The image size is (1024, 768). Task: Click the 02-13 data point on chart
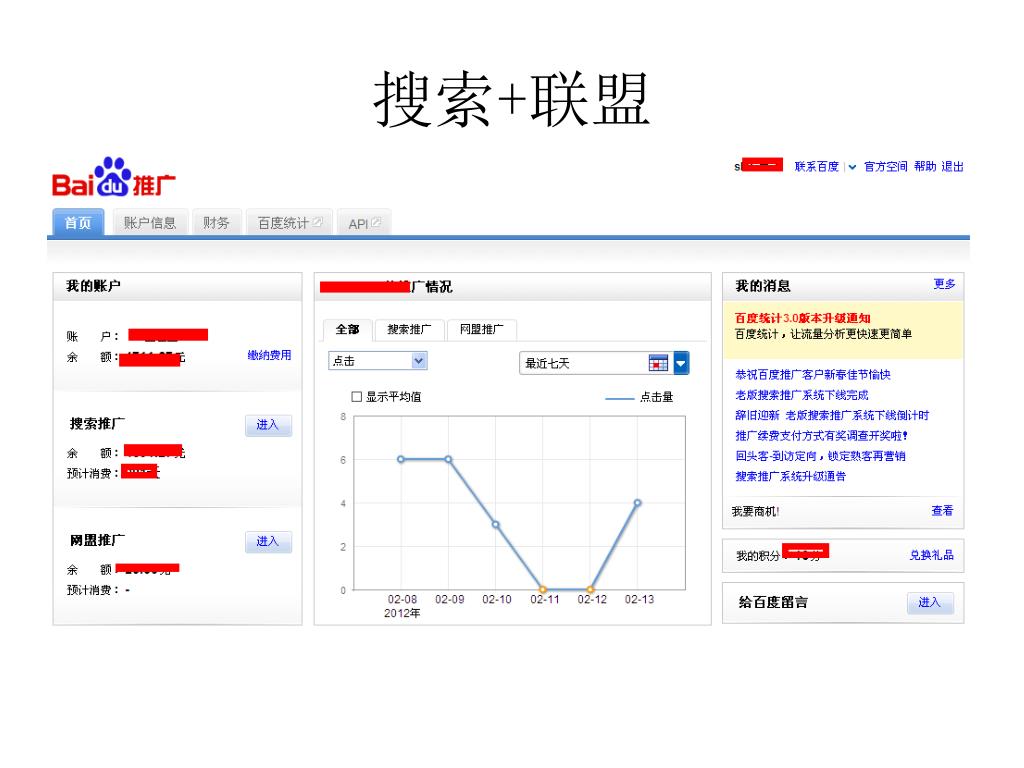[637, 503]
